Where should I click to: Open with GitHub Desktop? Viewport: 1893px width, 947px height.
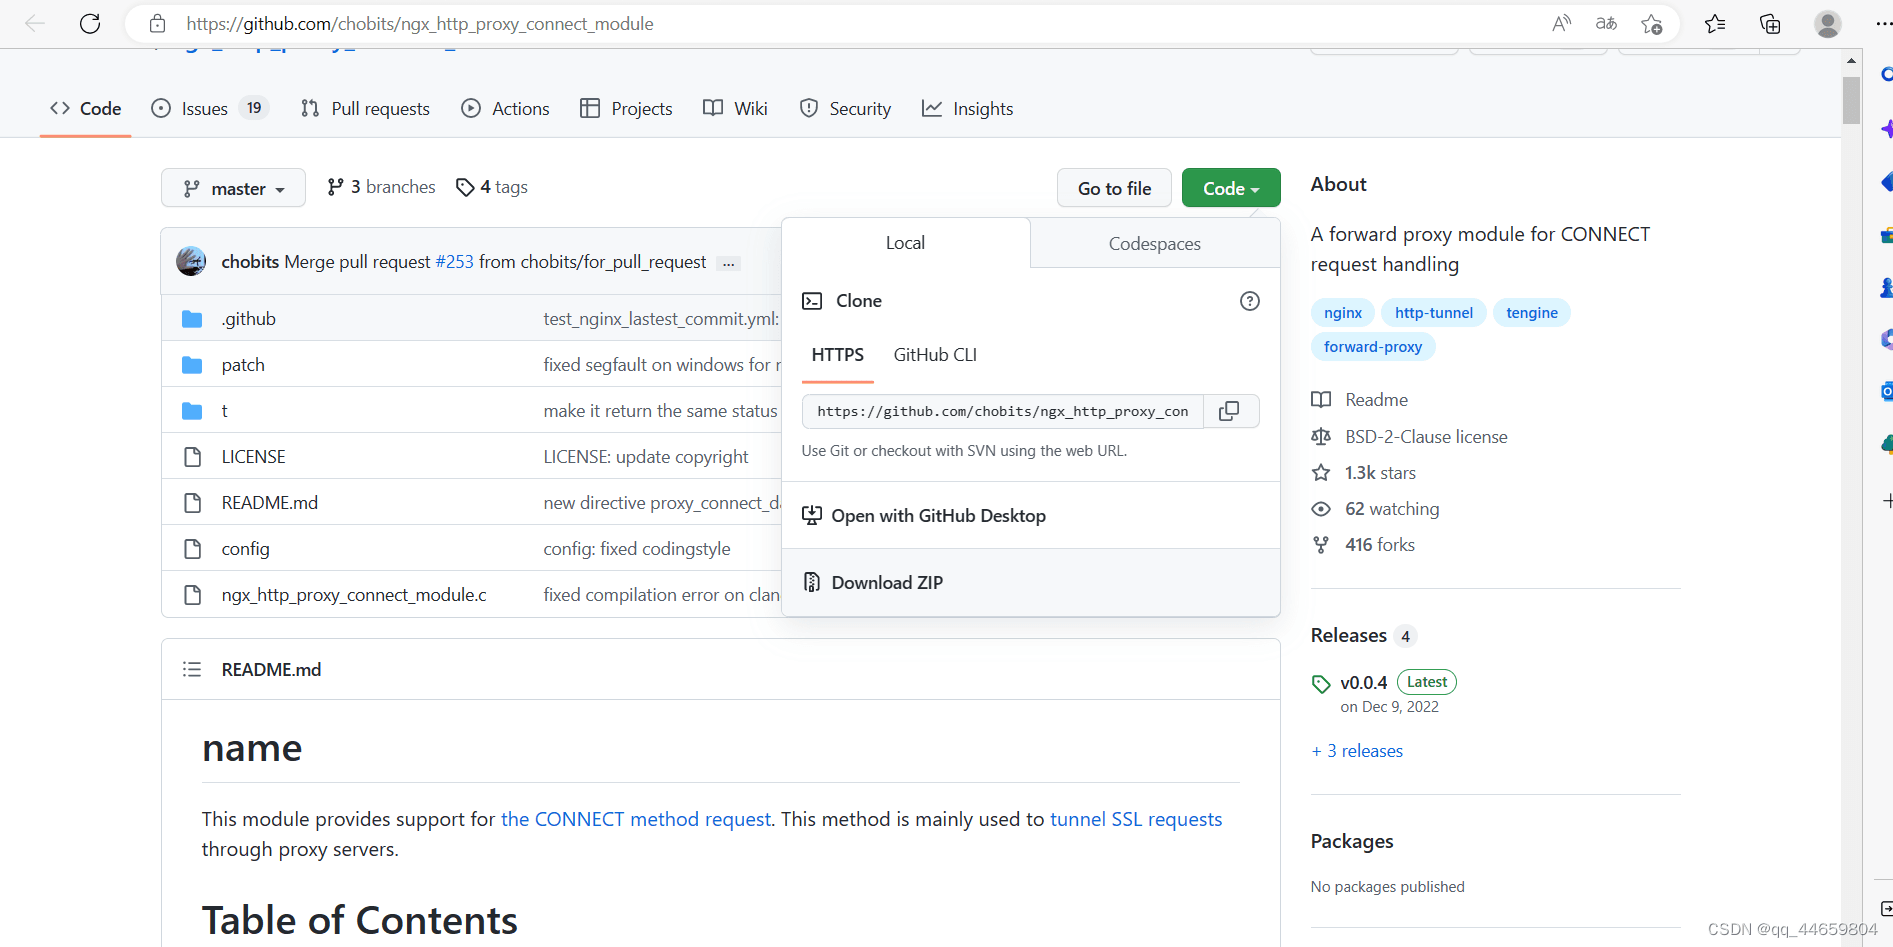pos(938,516)
